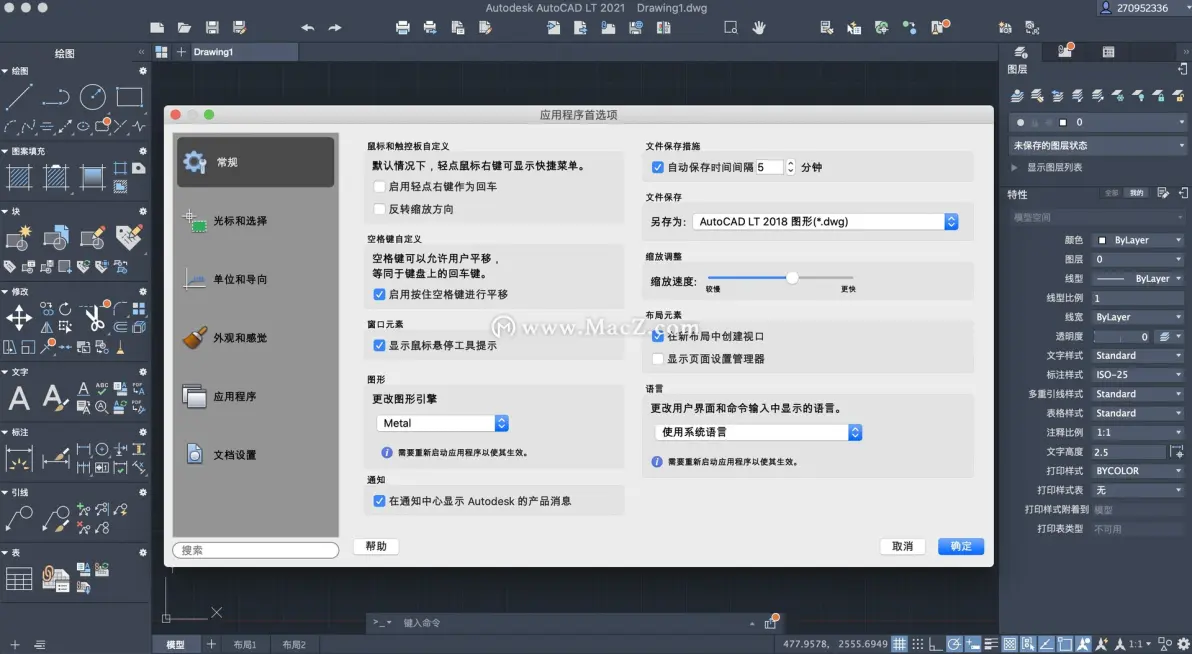This screenshot has height=654, width=1192.
Task: Click the 透明度 slider in properties
Action: point(1121,336)
